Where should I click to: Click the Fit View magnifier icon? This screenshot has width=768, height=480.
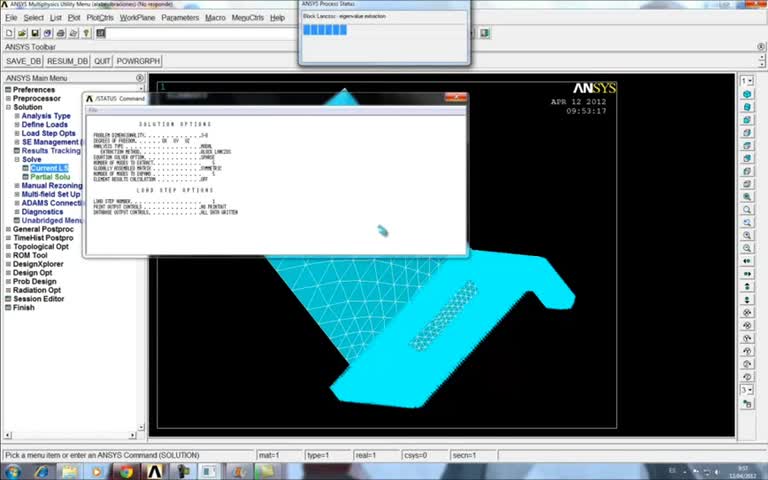pos(747,197)
